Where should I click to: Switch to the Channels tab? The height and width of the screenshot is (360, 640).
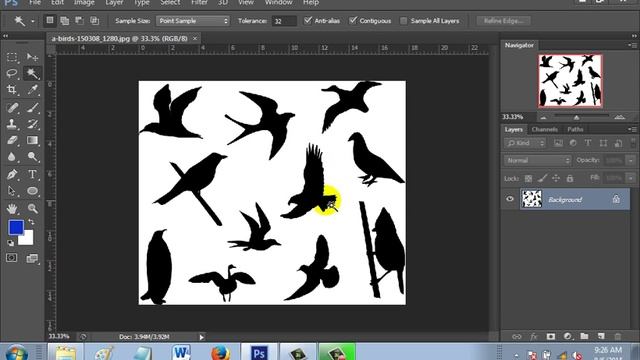pos(544,129)
